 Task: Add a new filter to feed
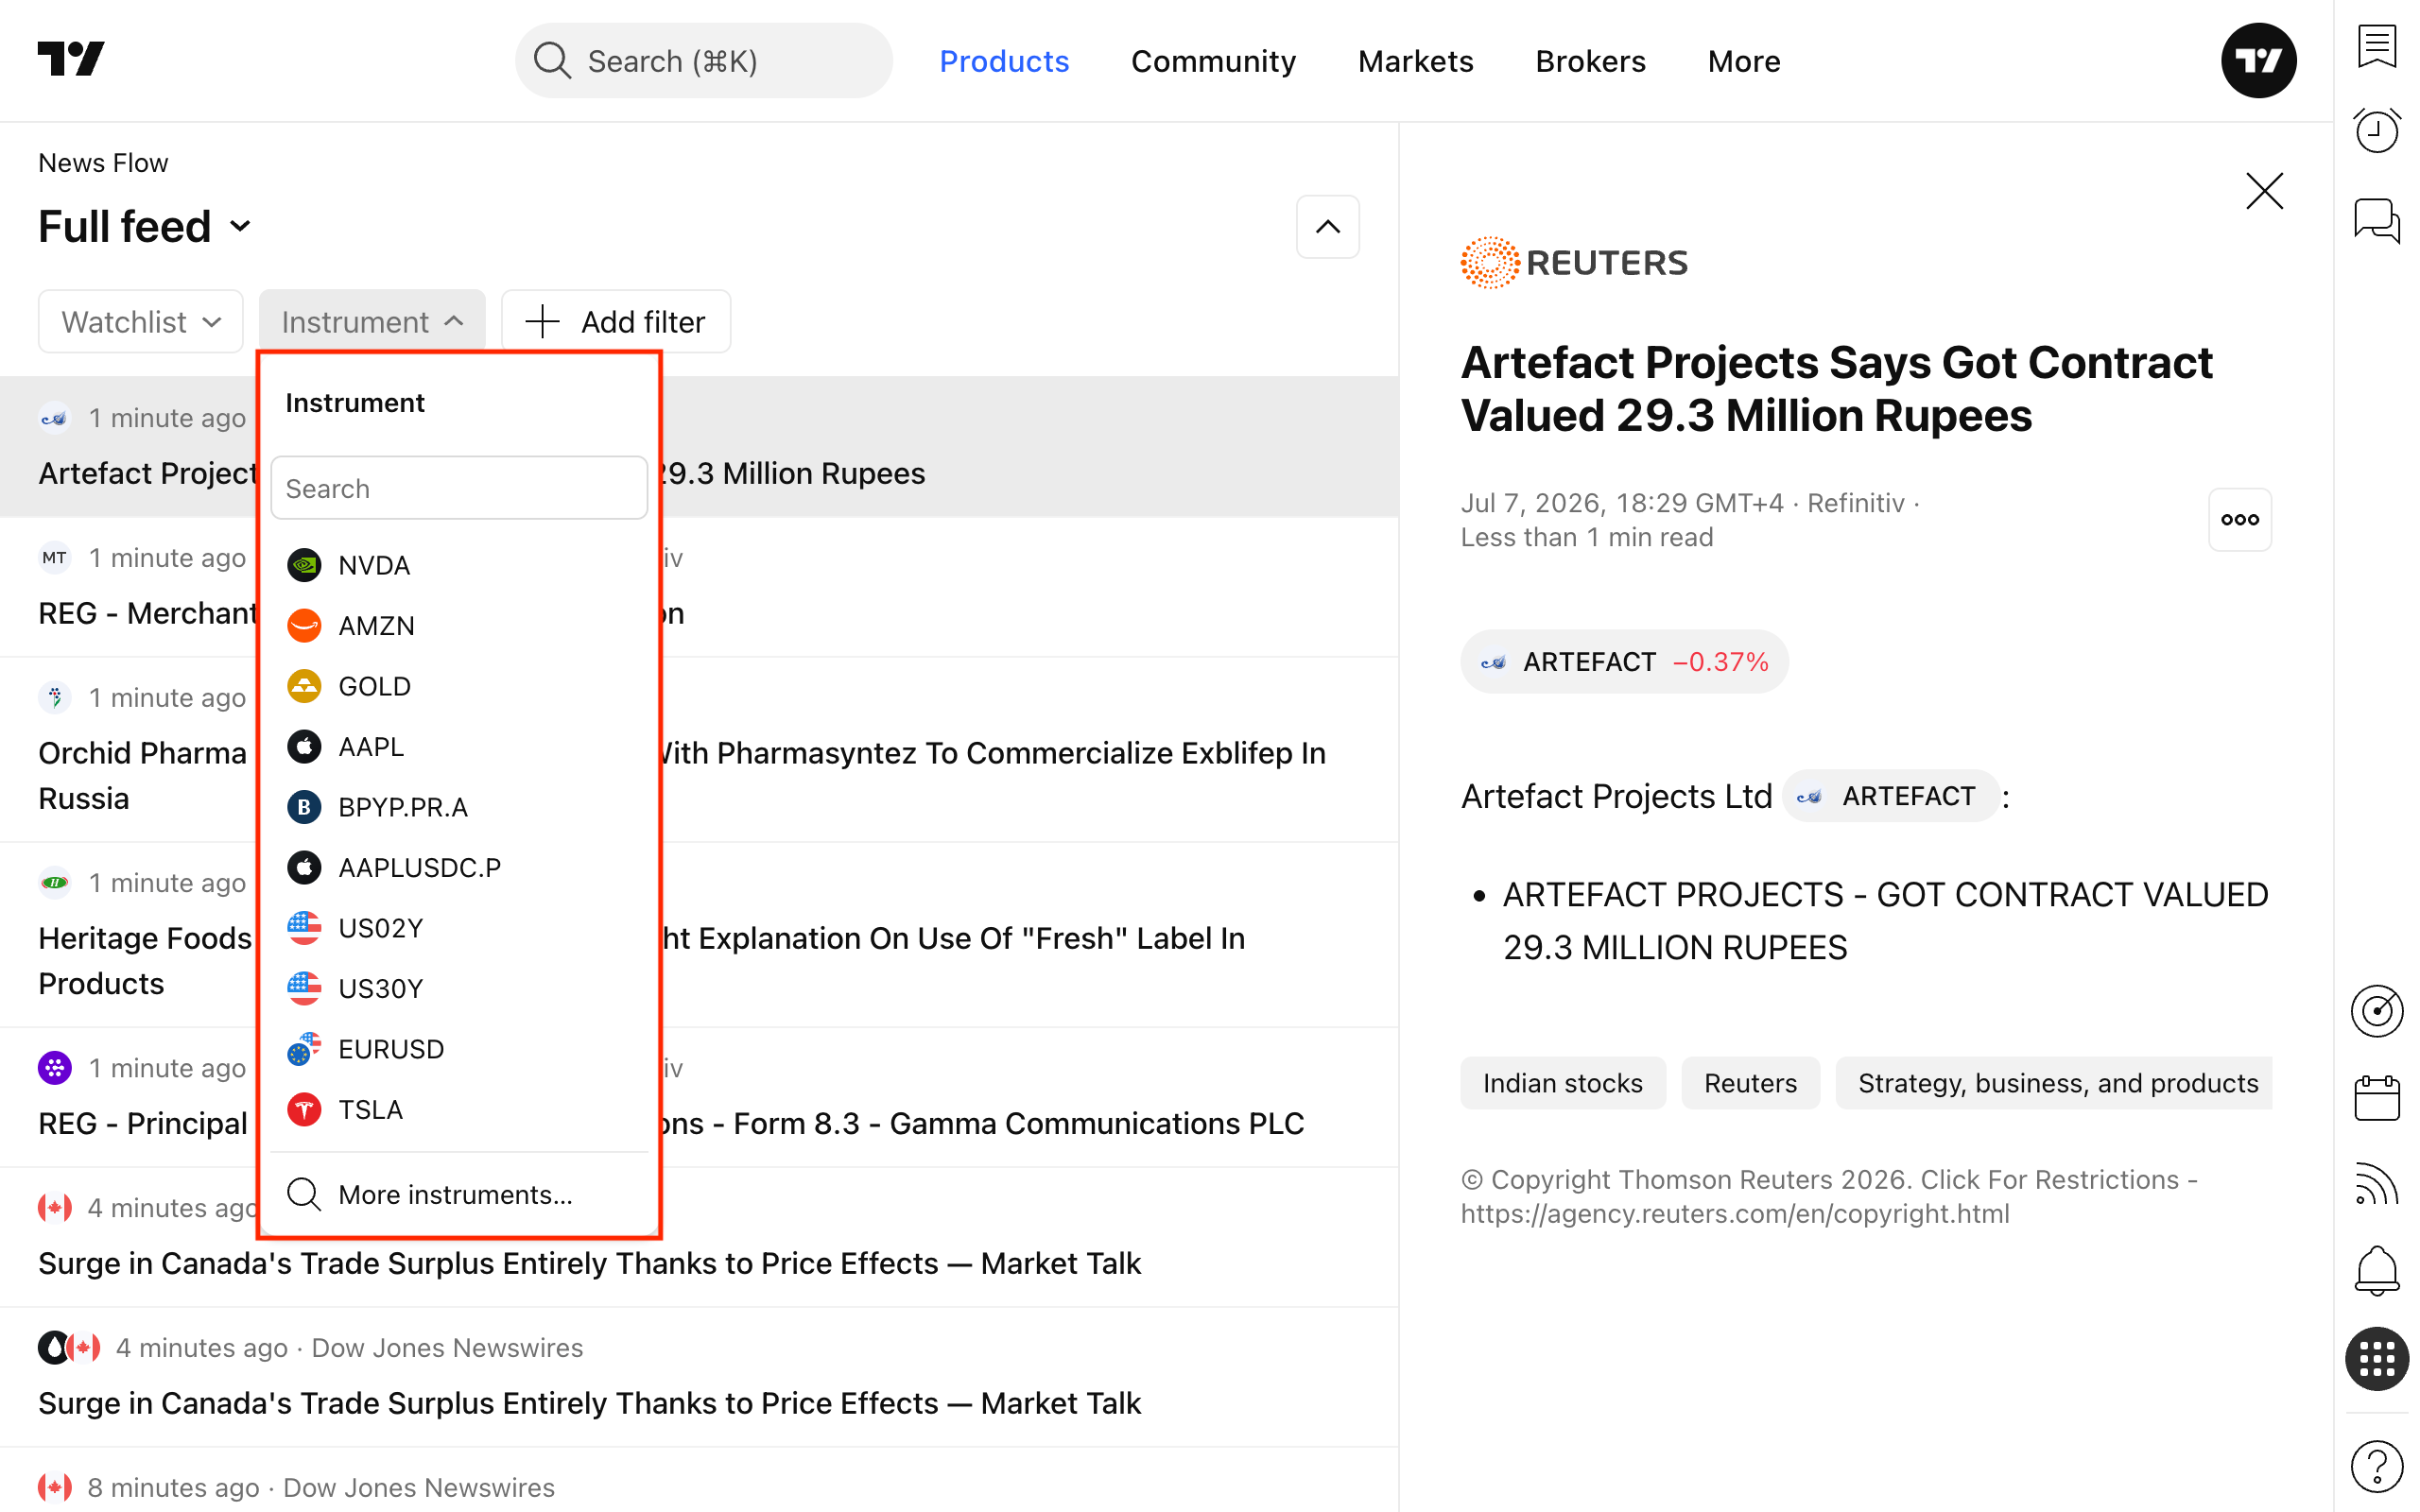click(x=616, y=322)
